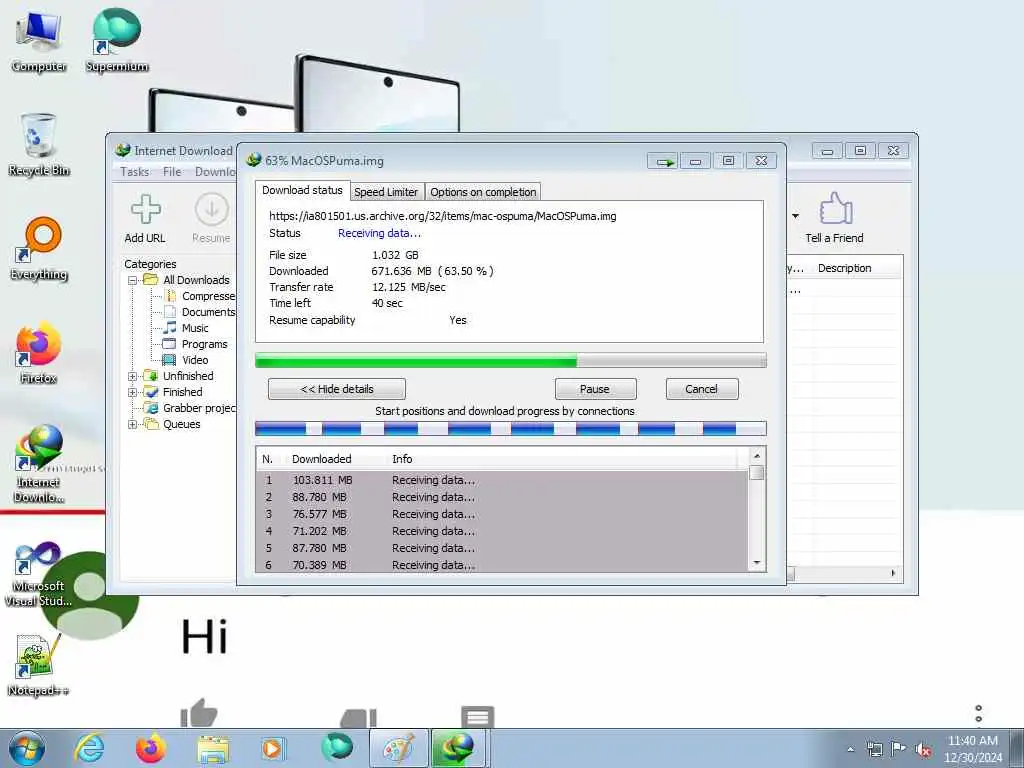Click the network tray icon
This screenshot has height=768, width=1024.
tap(874, 749)
